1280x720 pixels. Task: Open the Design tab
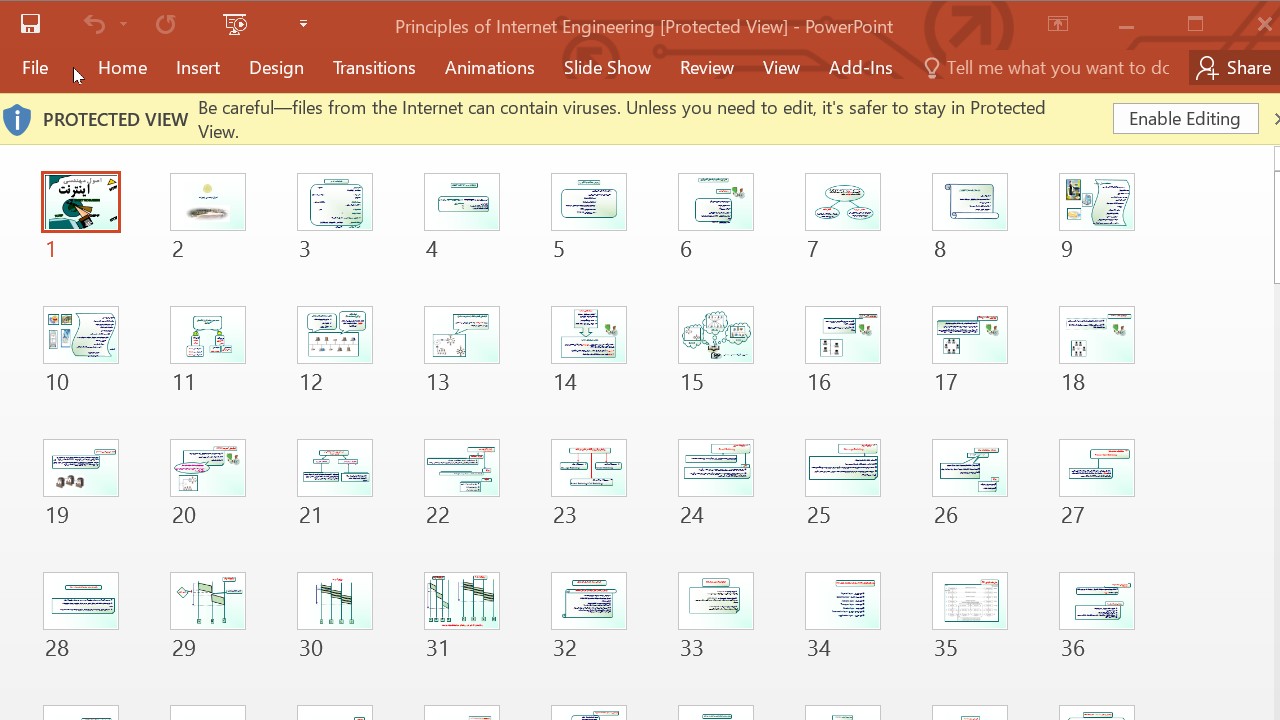276,68
